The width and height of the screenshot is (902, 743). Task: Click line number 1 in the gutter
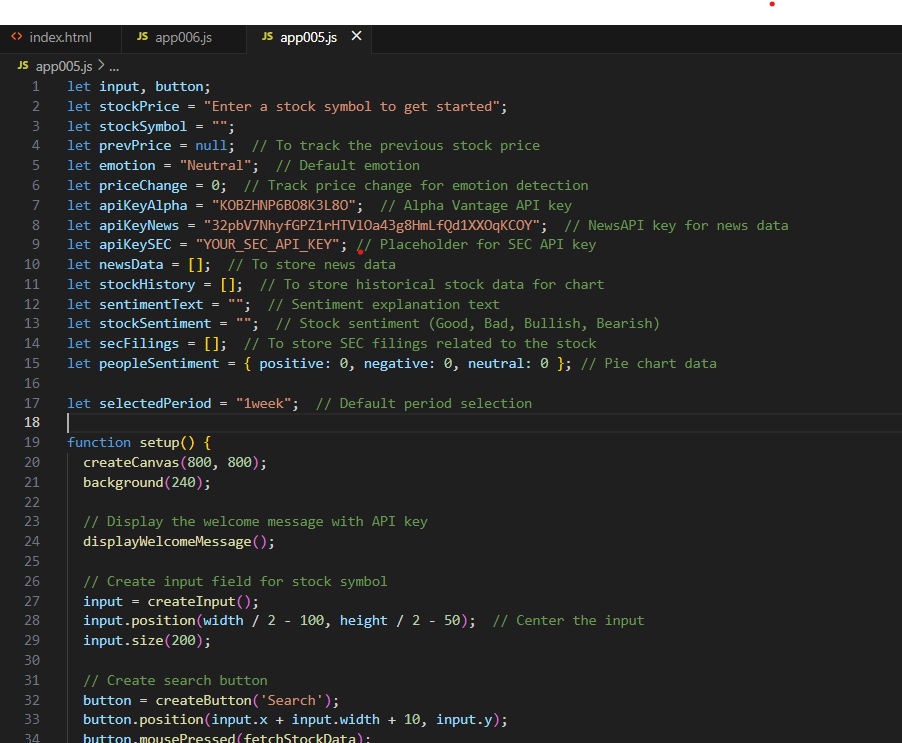(x=36, y=87)
